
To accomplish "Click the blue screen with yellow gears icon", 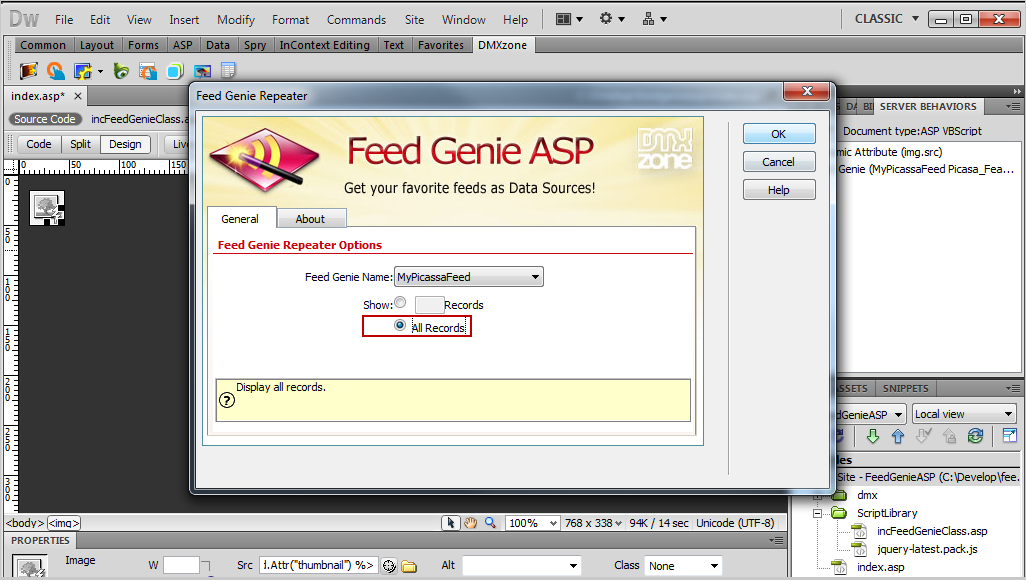I will [82, 71].
